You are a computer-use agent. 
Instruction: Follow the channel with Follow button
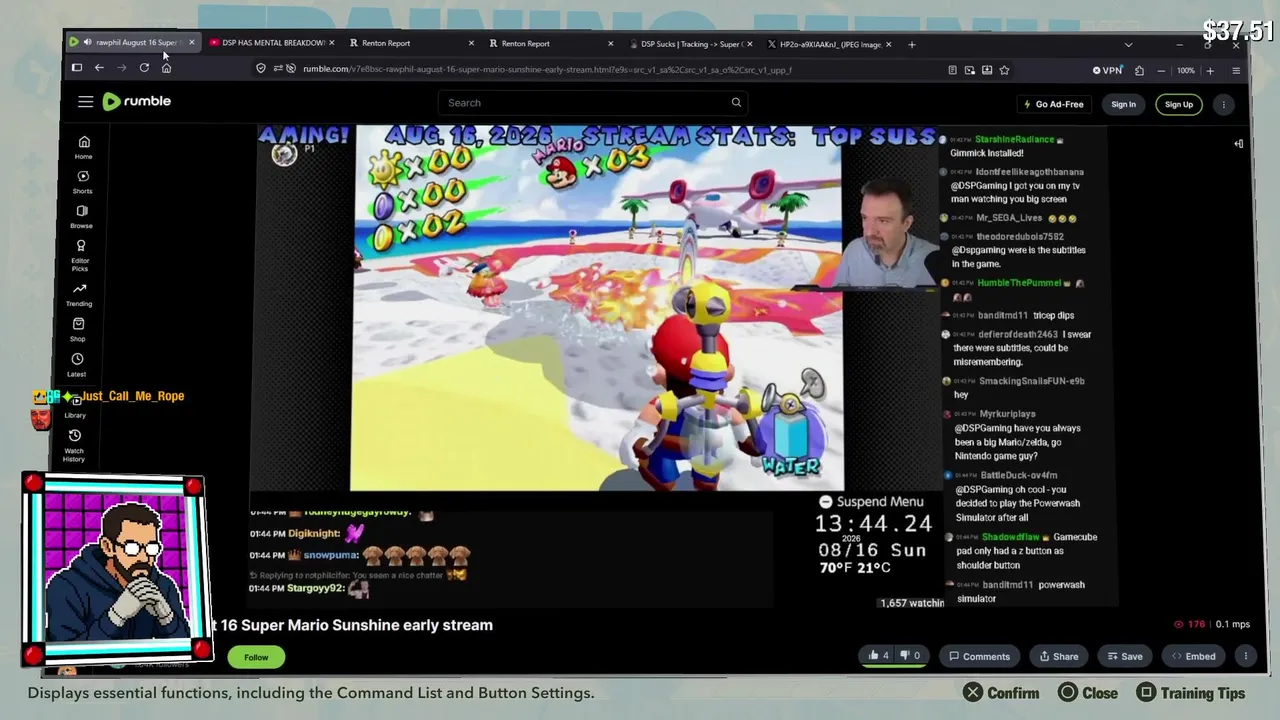click(256, 657)
